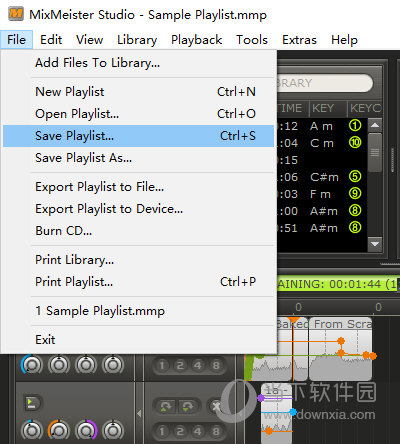Image resolution: width=400 pixels, height=444 pixels.
Task: Click the A#m key in the :51 row
Action: (x=324, y=228)
